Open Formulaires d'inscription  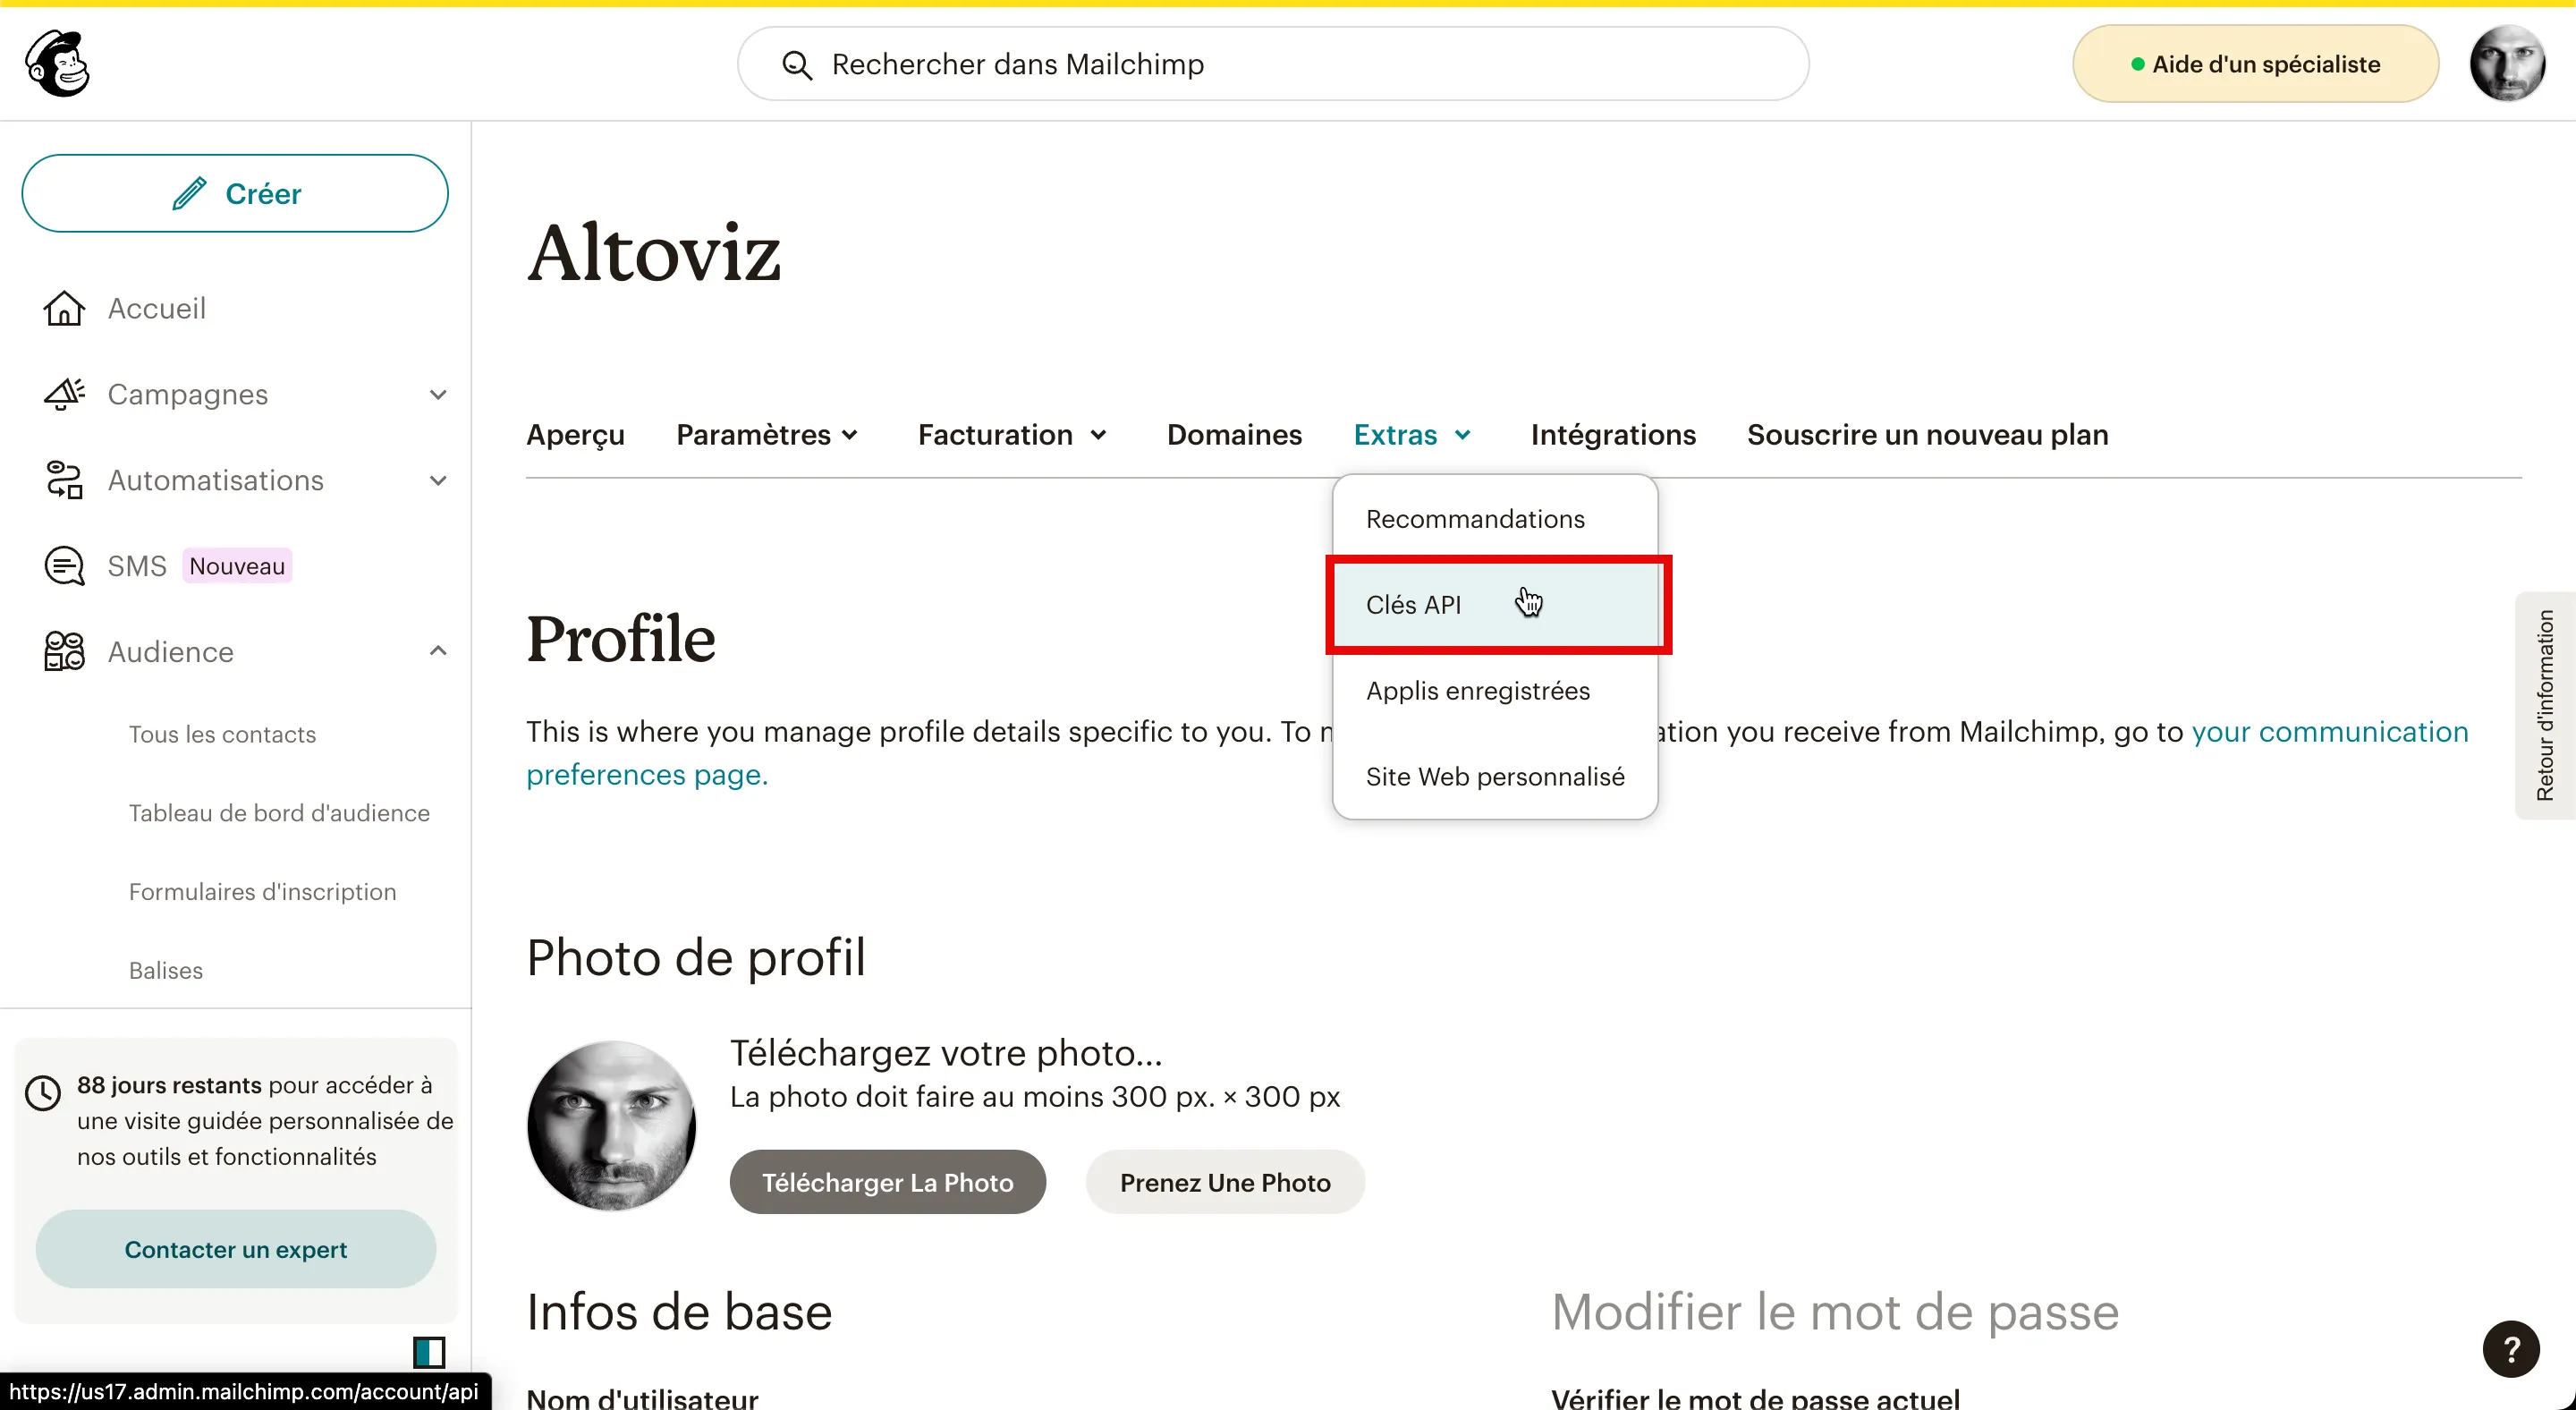coord(262,892)
